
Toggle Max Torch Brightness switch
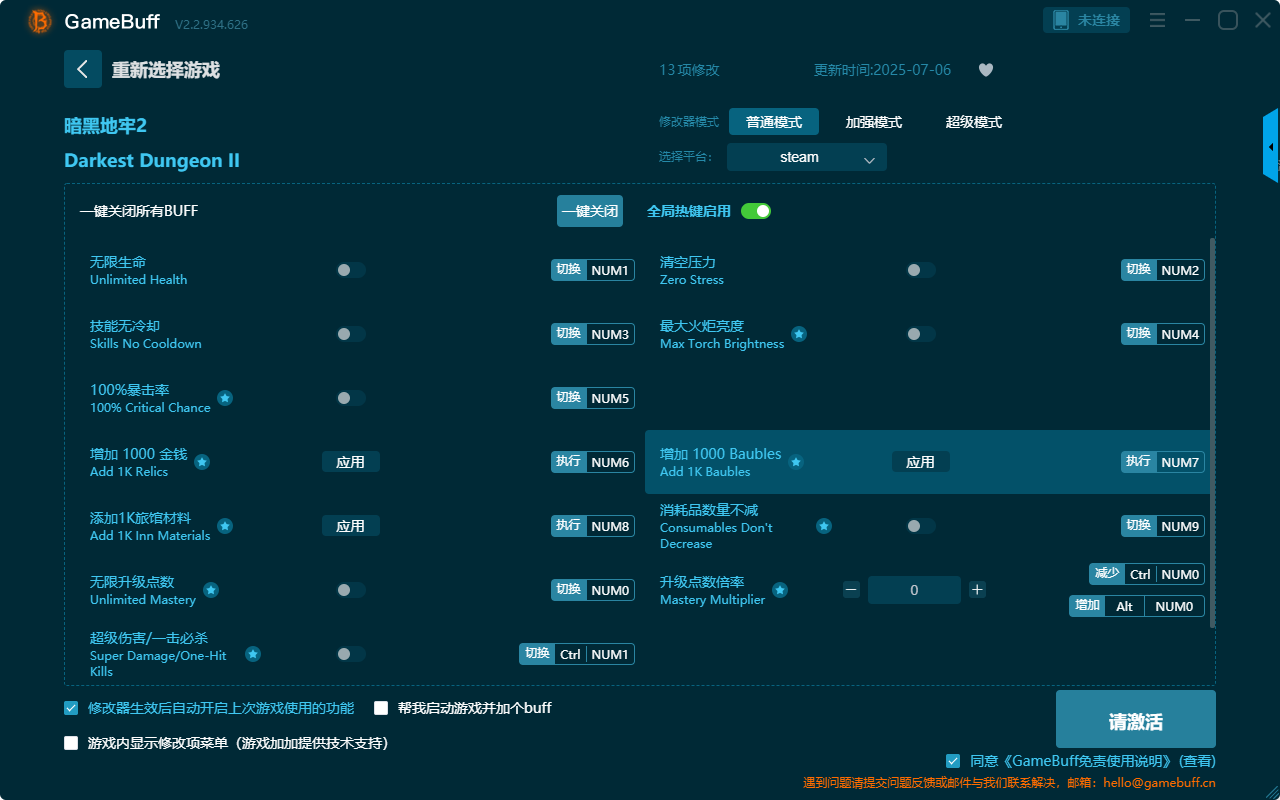pos(921,334)
